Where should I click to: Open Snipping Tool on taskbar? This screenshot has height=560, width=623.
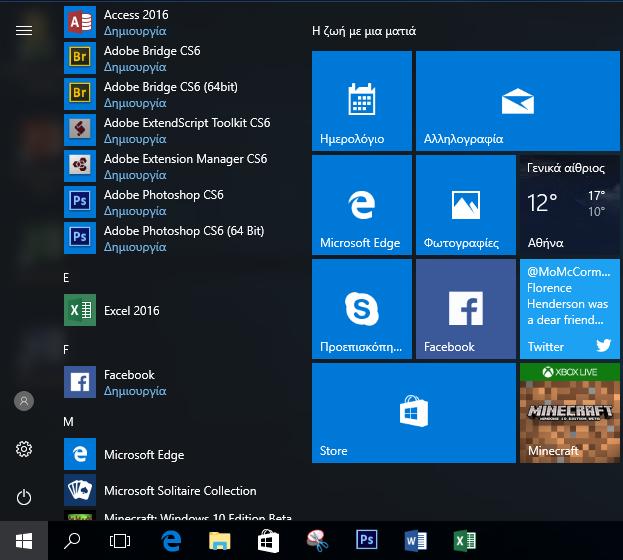click(317, 541)
